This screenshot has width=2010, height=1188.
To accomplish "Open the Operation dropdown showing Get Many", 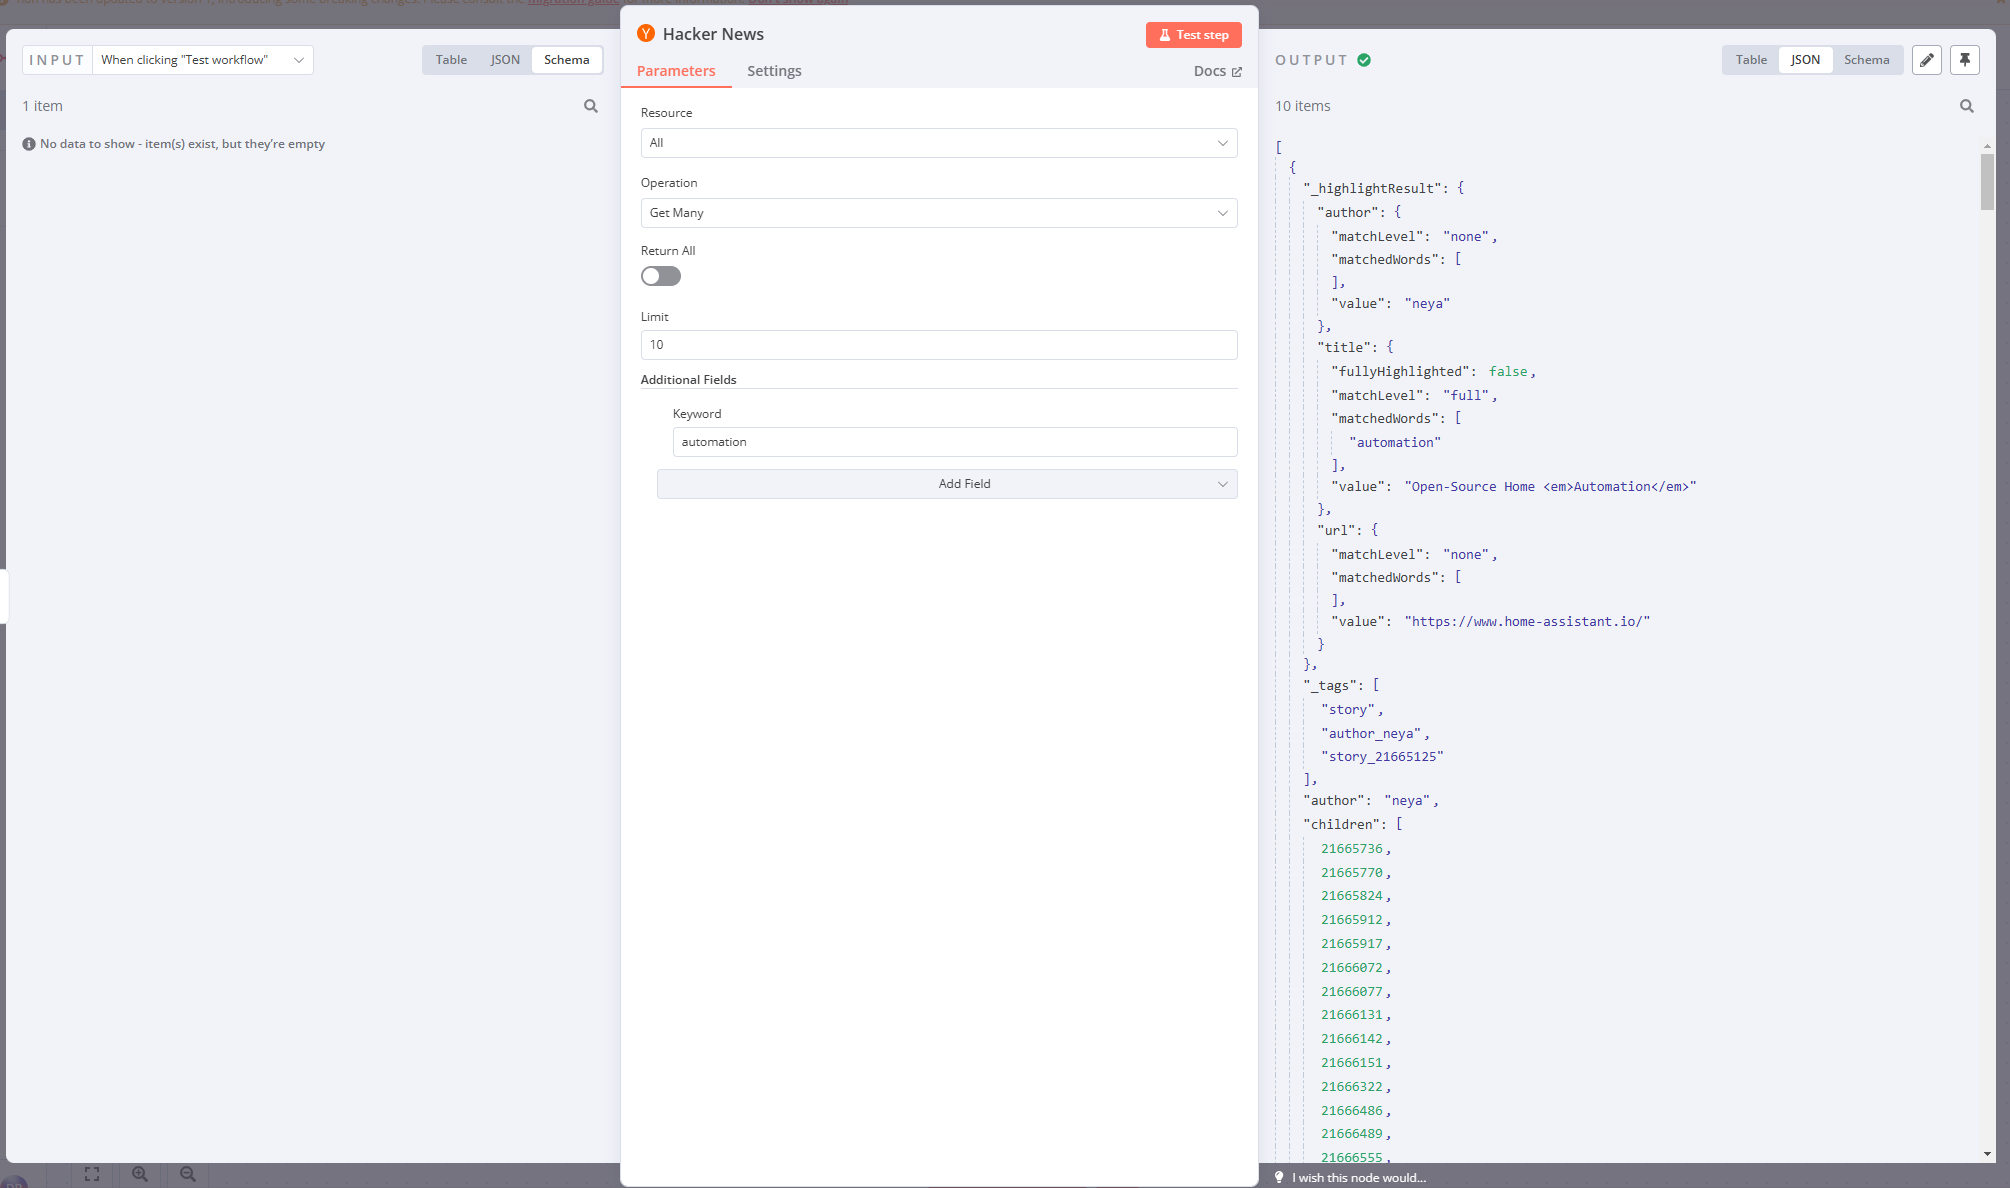I will point(938,213).
